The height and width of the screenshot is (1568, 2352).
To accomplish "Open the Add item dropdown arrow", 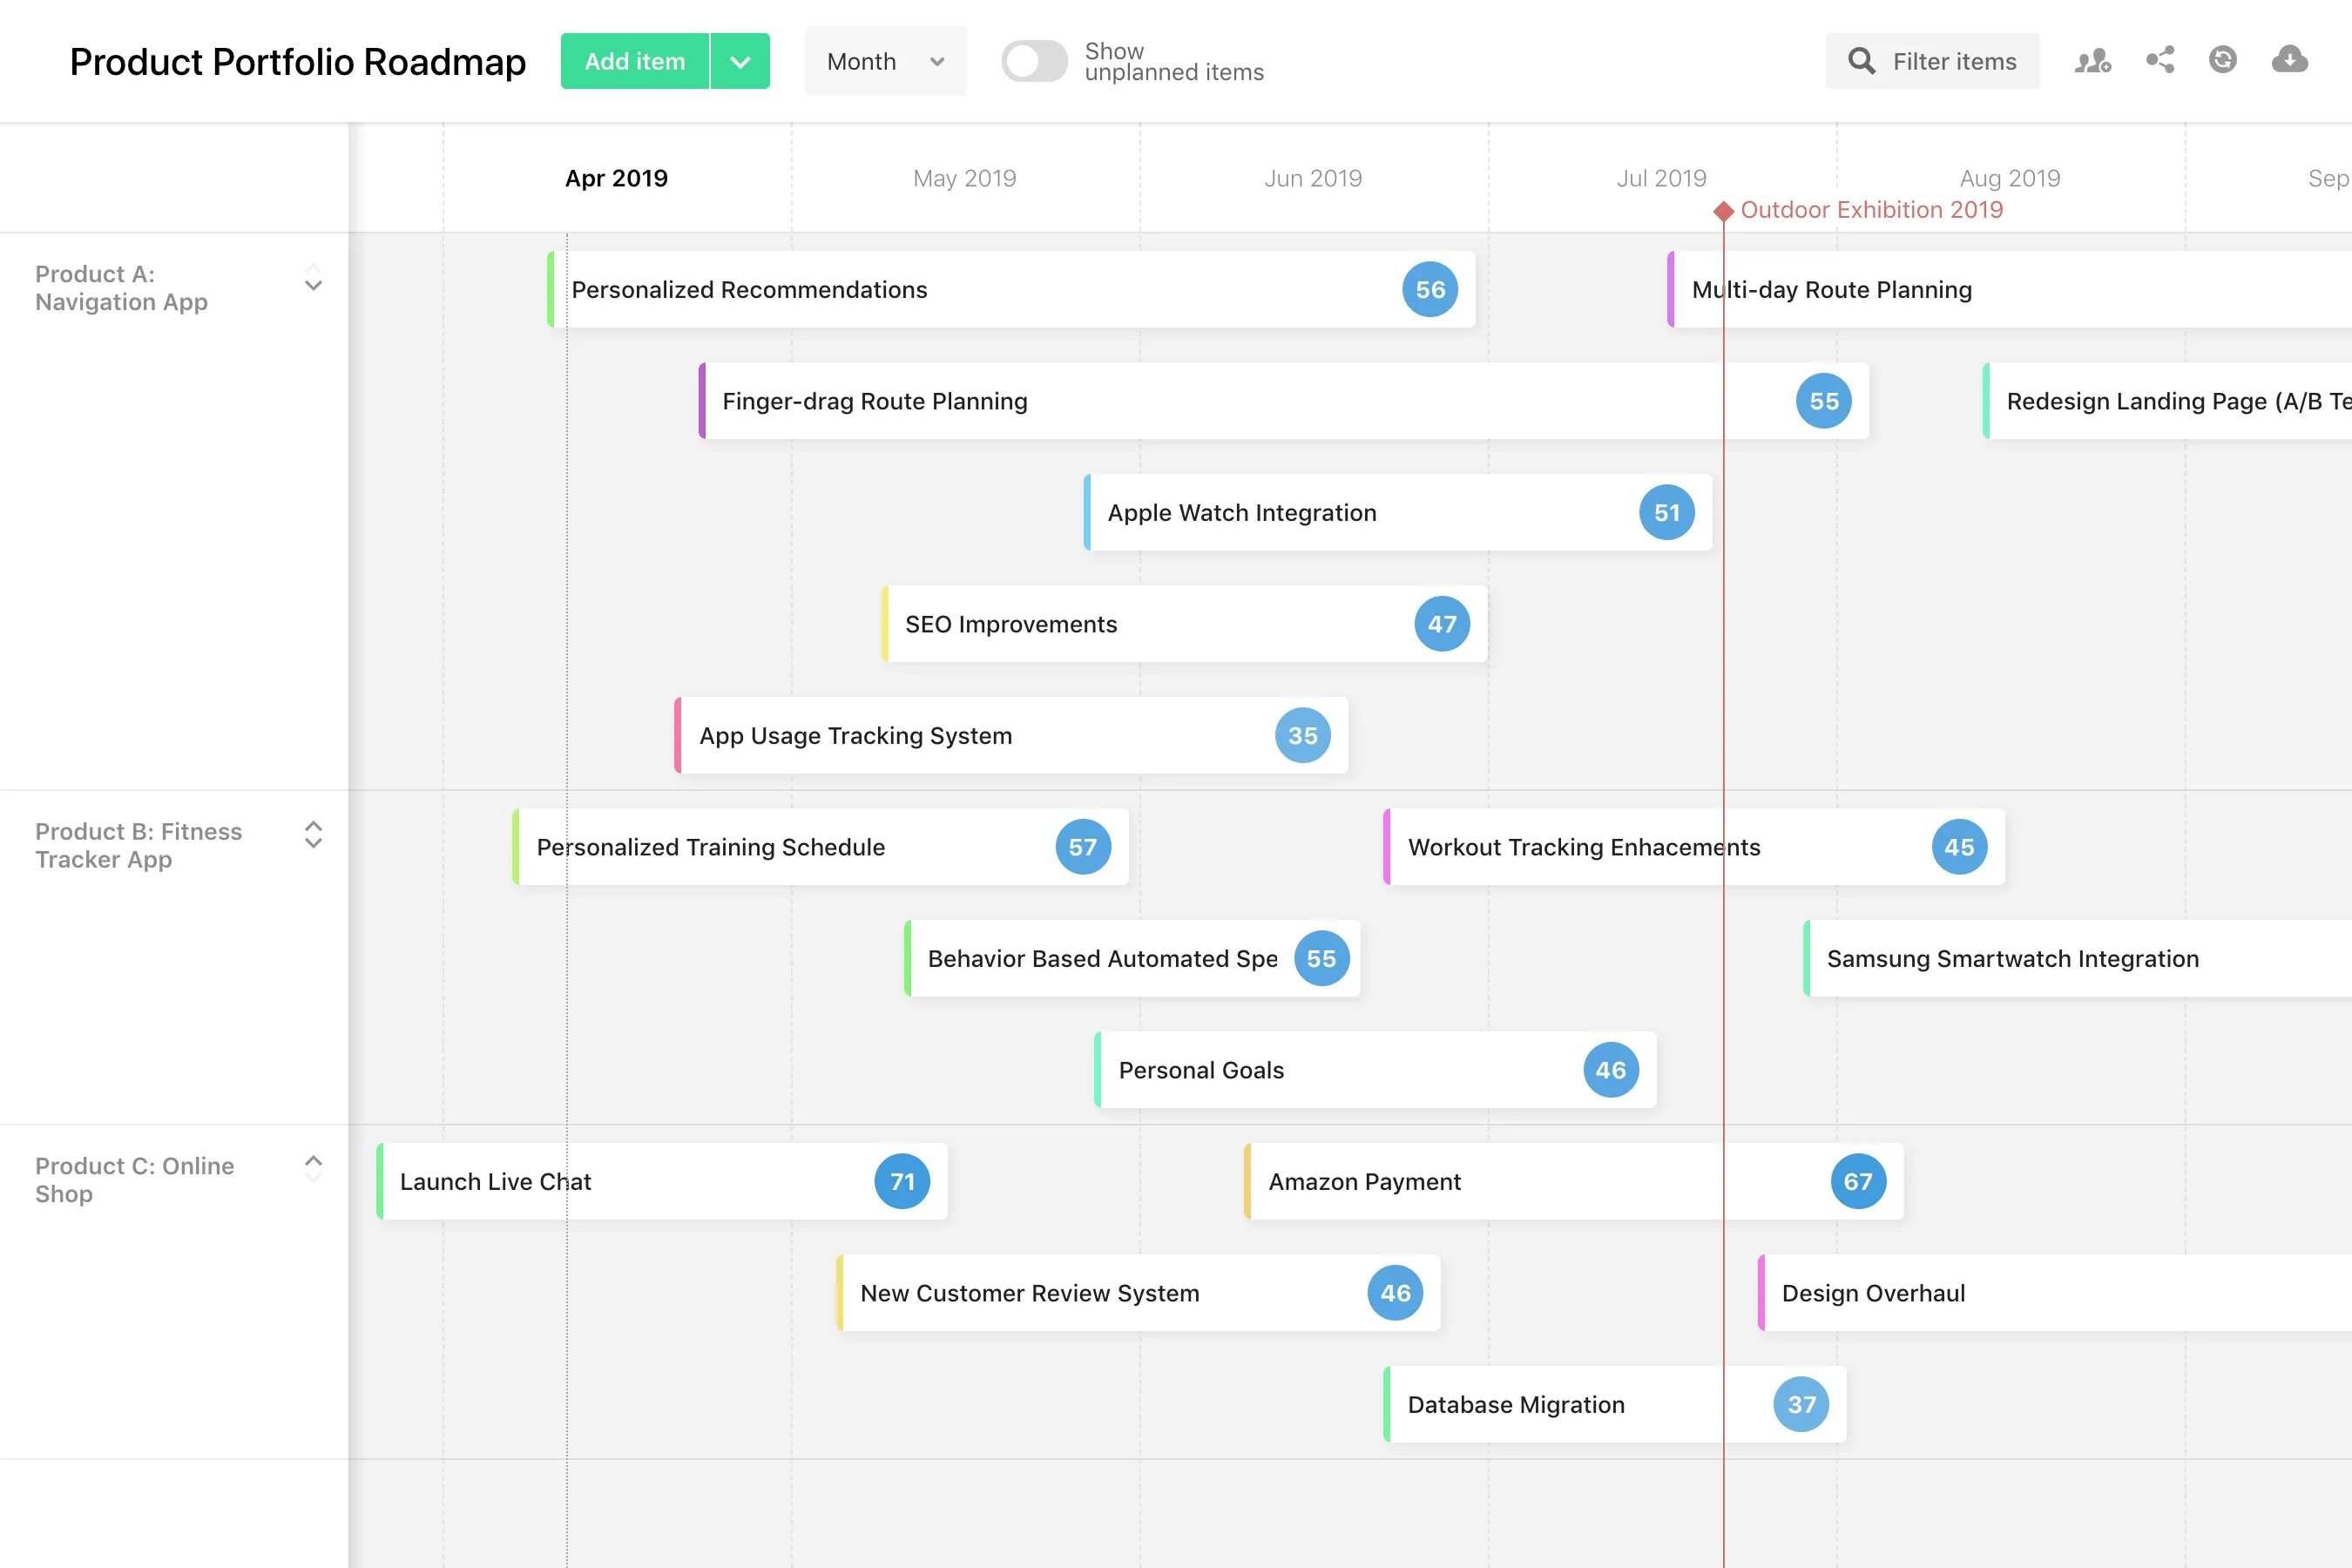I will coord(740,61).
